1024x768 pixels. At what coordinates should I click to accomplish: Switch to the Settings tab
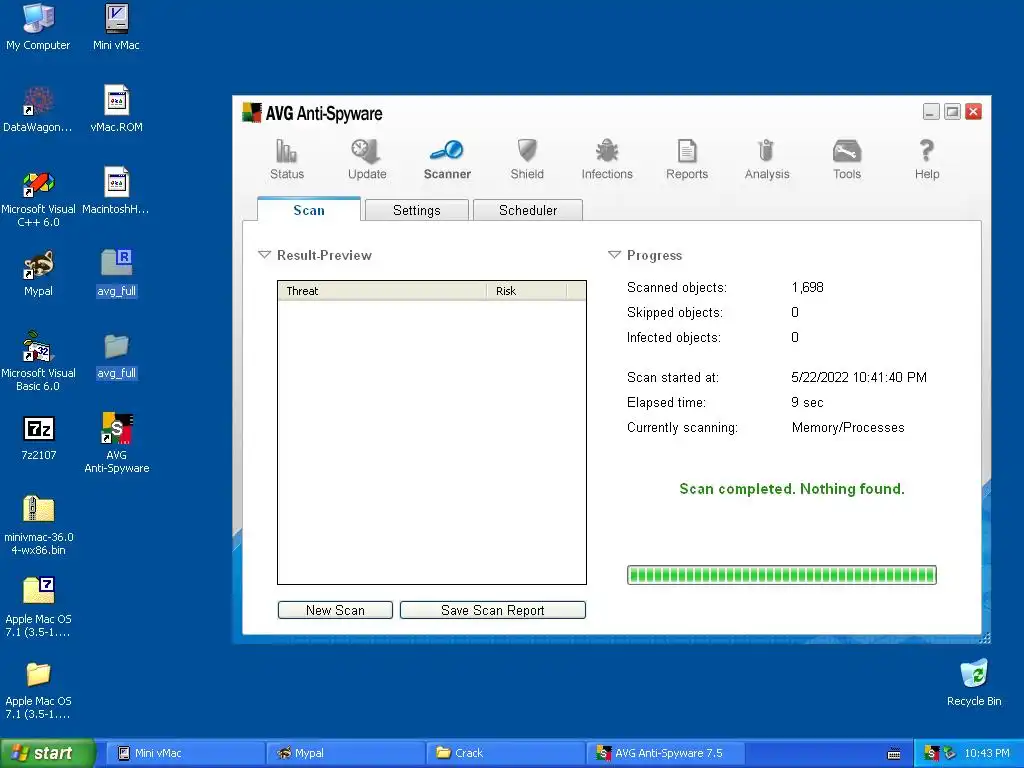417,210
